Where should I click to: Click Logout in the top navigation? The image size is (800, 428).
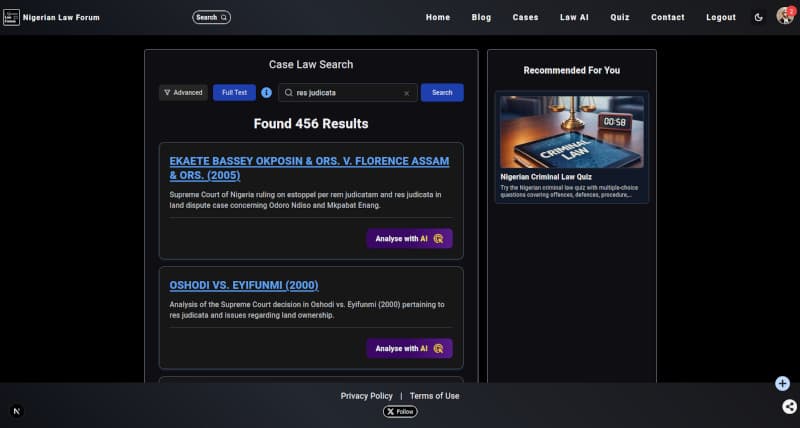[721, 17]
